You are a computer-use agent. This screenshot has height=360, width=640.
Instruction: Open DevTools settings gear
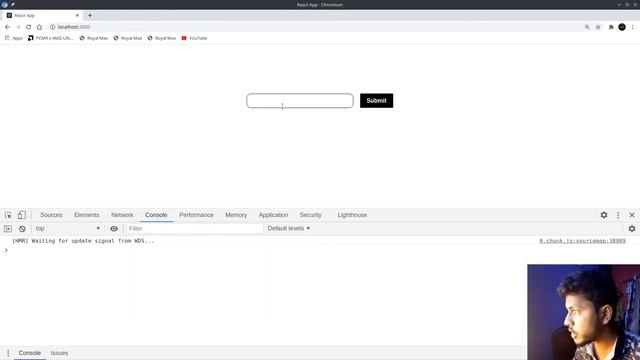coord(604,215)
